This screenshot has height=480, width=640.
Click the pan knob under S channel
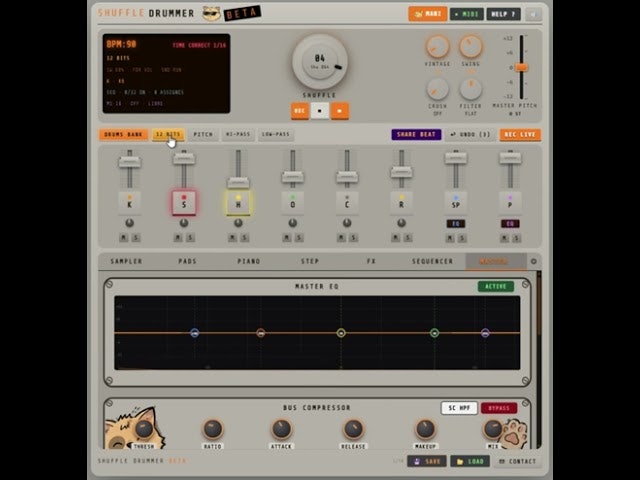tap(184, 223)
